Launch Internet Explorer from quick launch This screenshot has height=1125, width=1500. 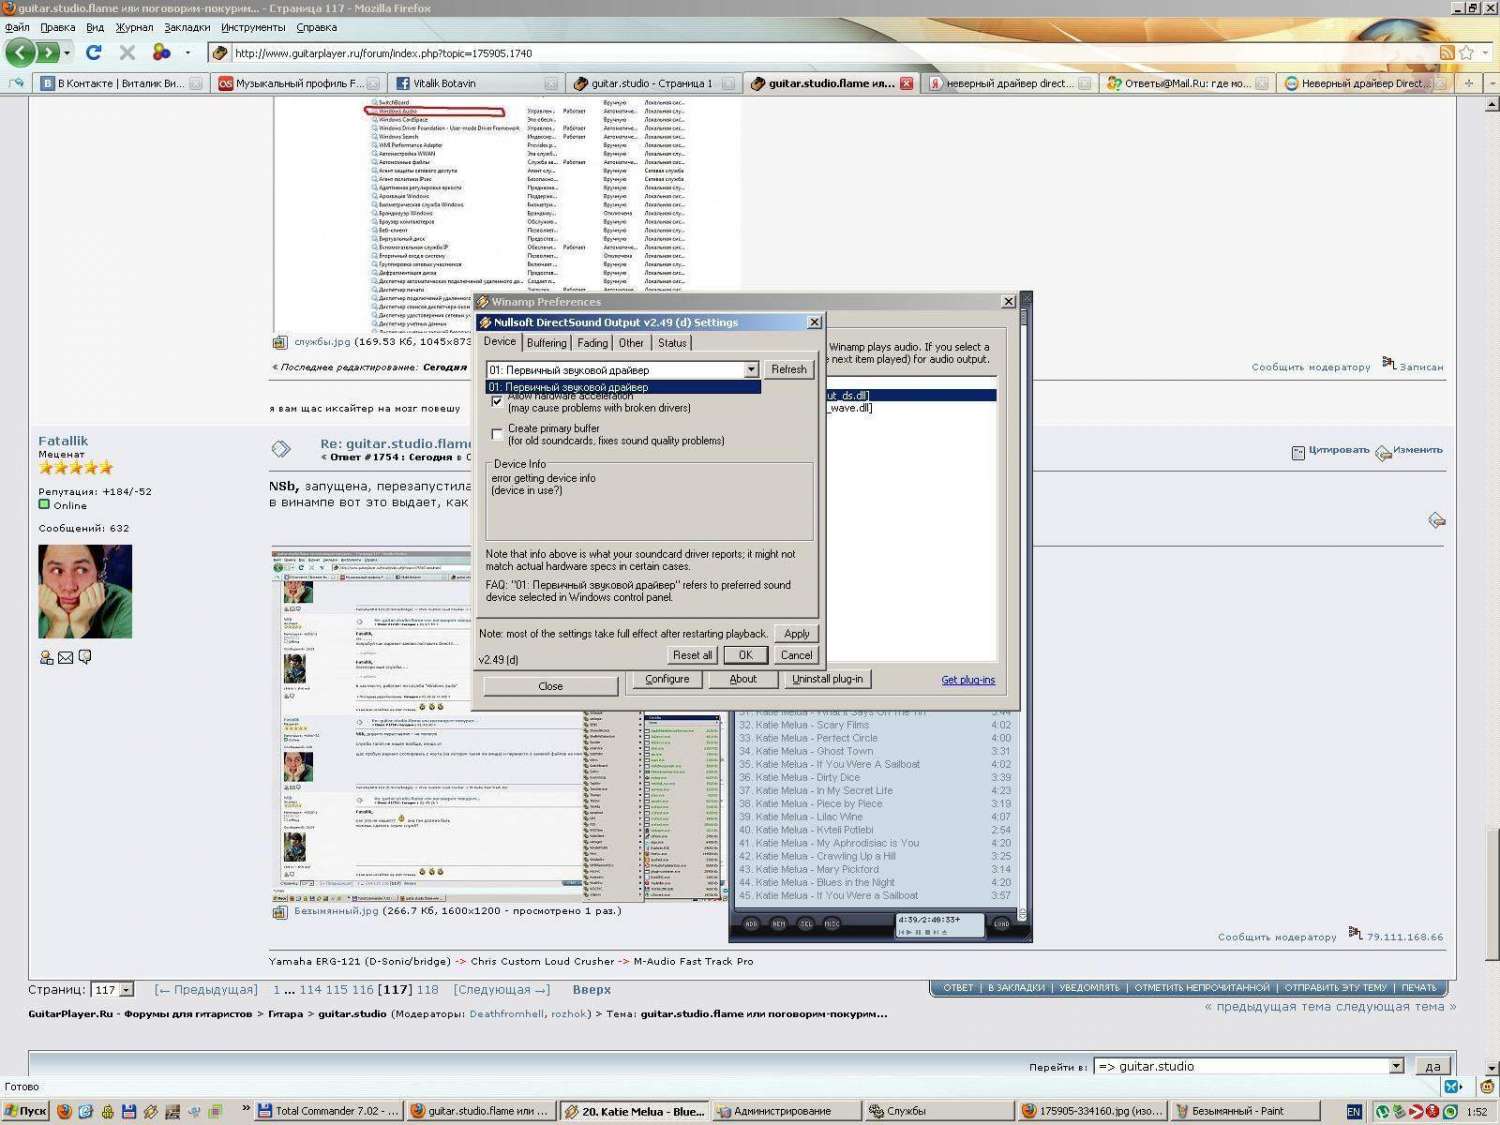85,1111
